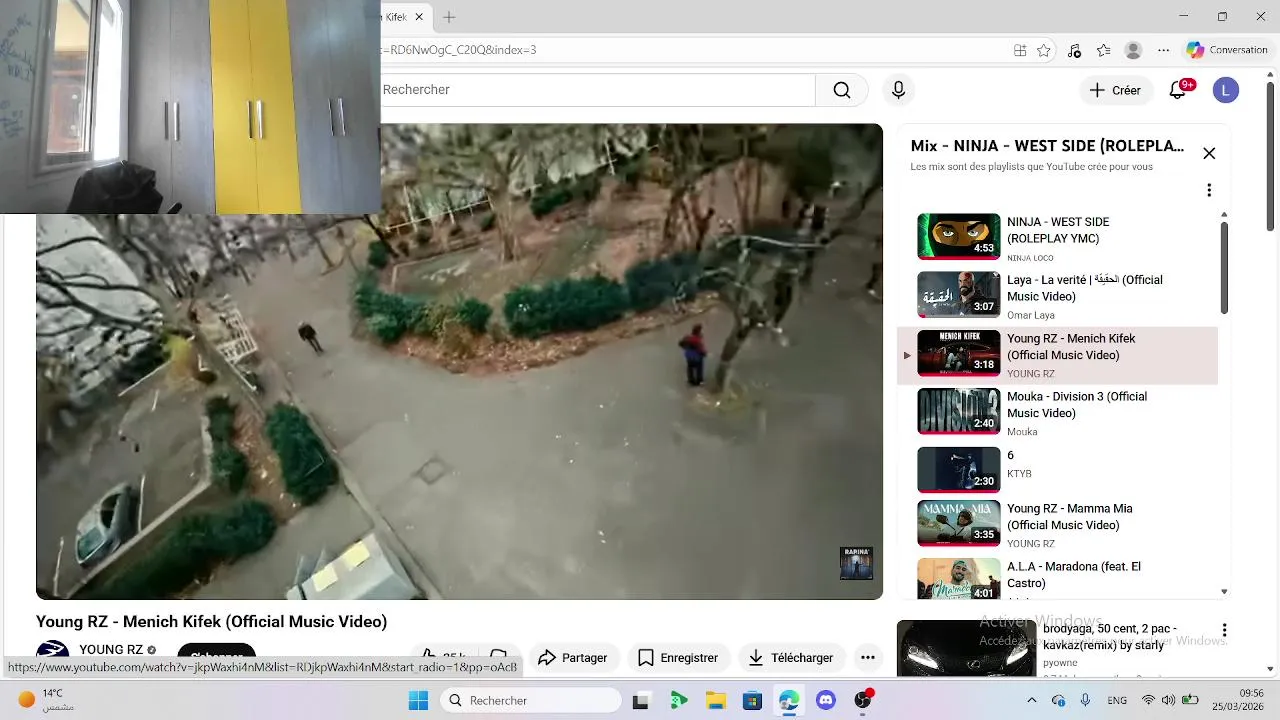
Task: Click the Partager share button
Action: coord(572,658)
